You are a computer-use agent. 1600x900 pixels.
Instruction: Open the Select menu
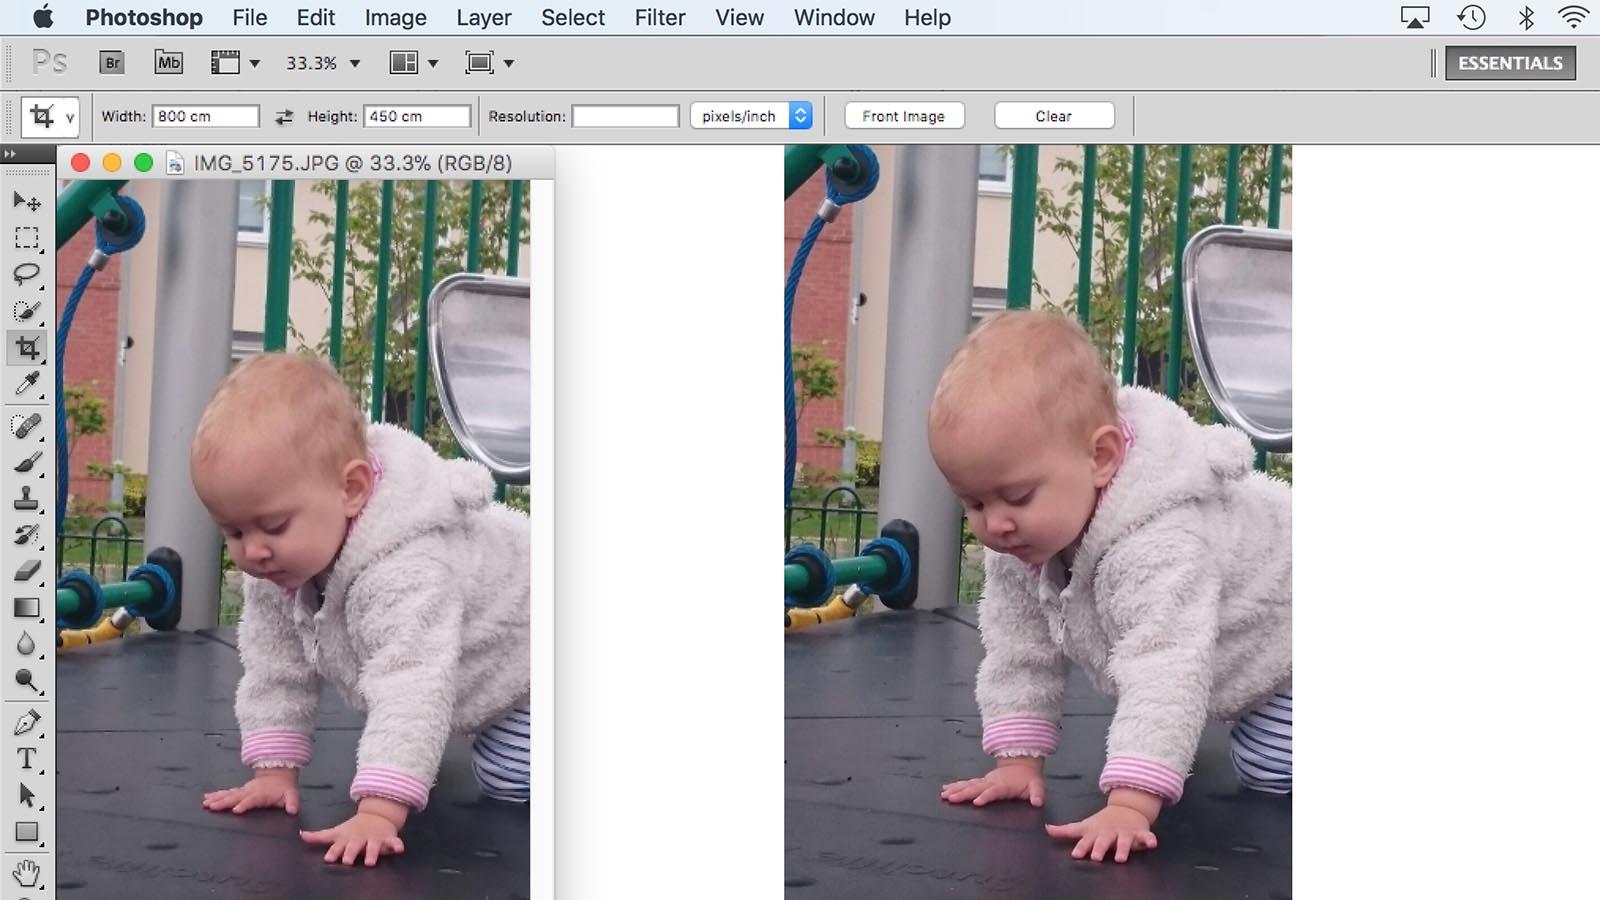click(573, 18)
